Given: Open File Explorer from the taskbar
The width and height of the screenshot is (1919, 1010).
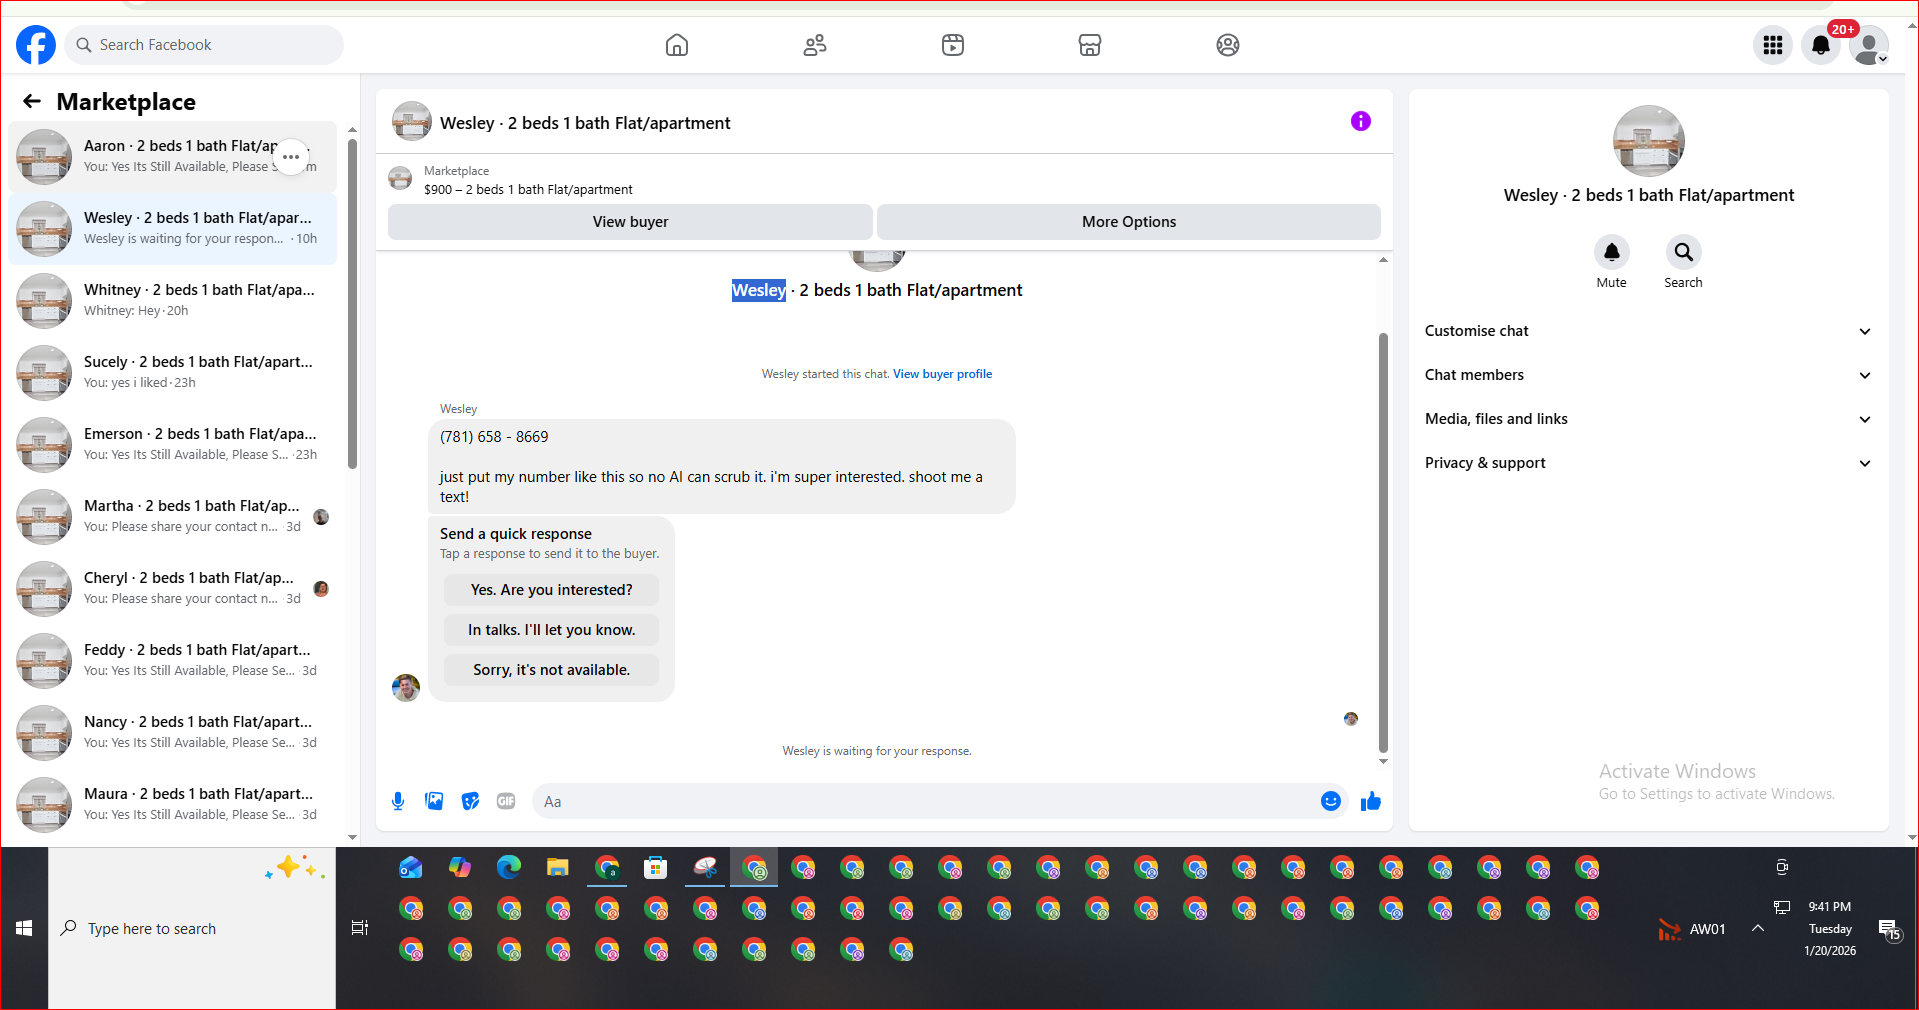Looking at the screenshot, I should pyautogui.click(x=558, y=867).
